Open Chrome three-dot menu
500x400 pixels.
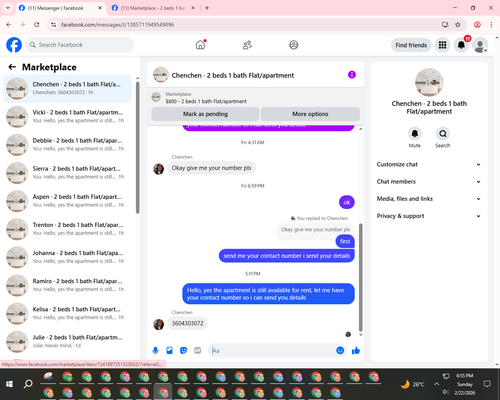[491, 24]
